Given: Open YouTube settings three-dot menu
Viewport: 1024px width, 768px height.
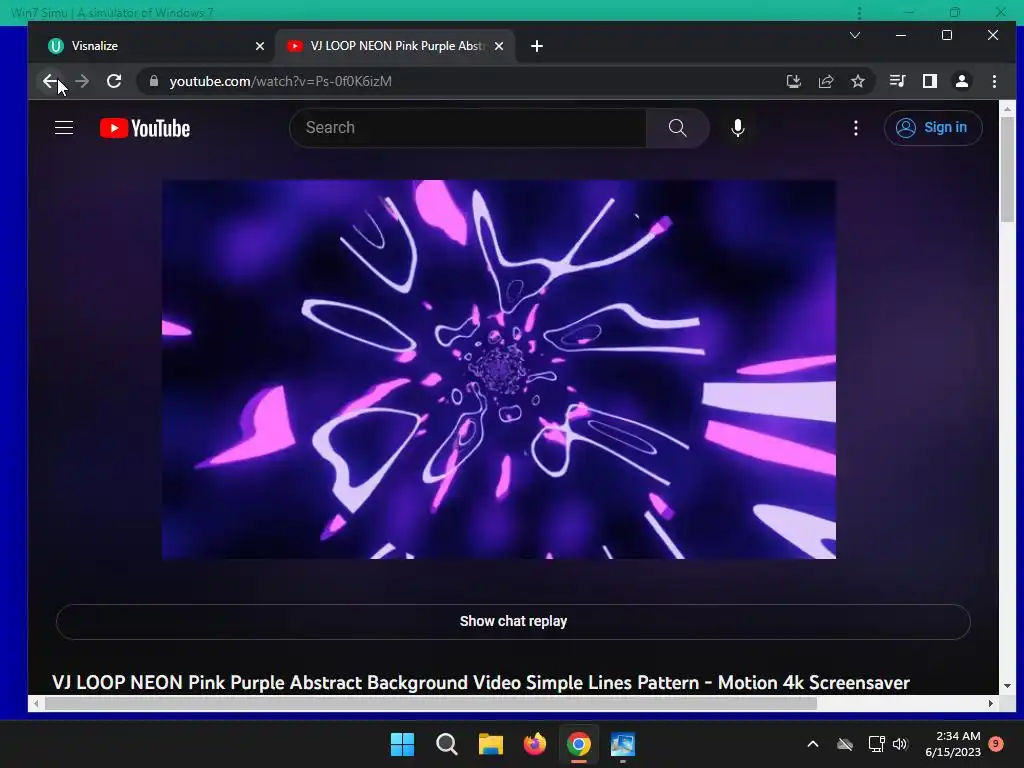Looking at the screenshot, I should pos(856,127).
